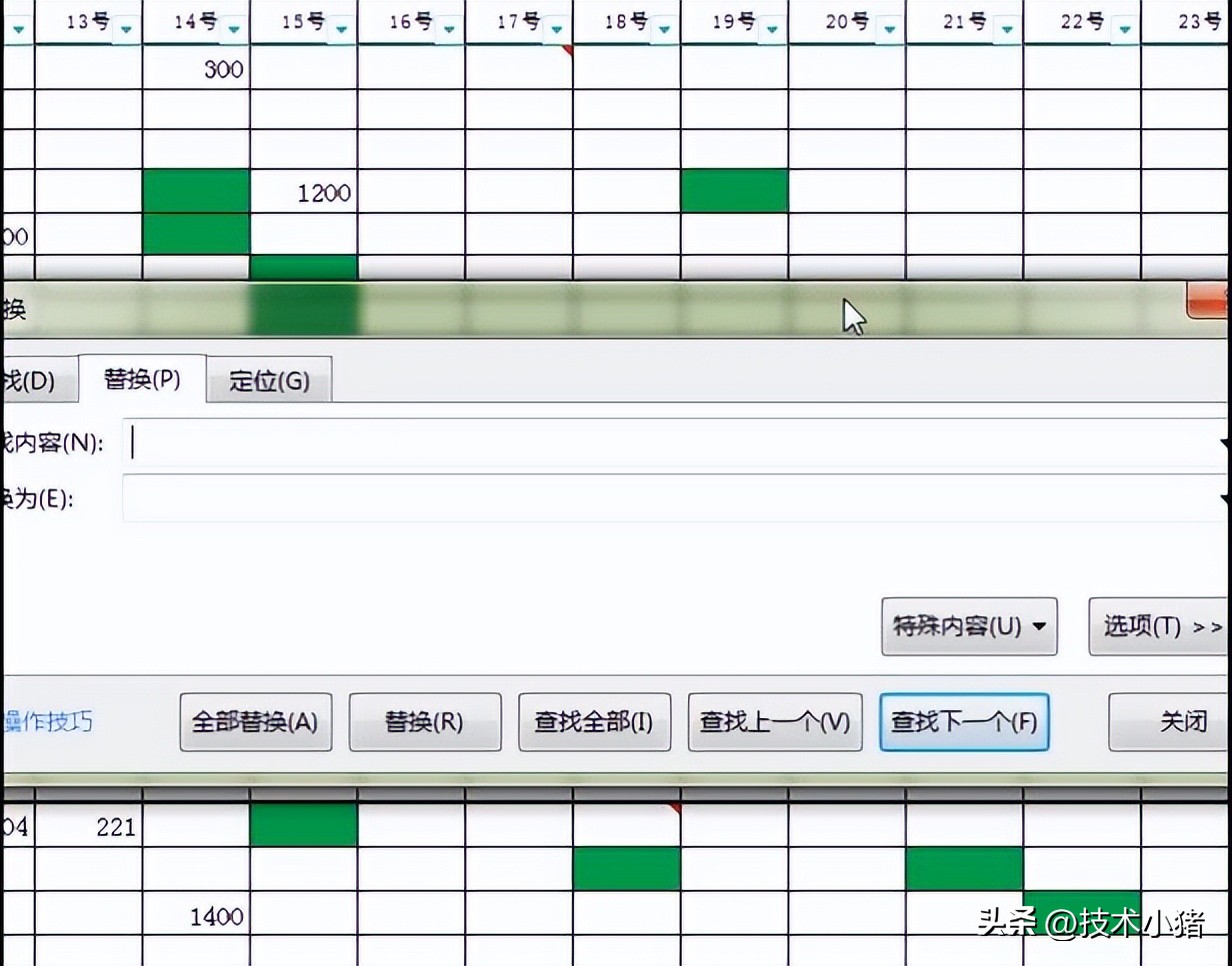Open the filter dropdown on column 20号
1232x966 pixels.
click(x=889, y=29)
